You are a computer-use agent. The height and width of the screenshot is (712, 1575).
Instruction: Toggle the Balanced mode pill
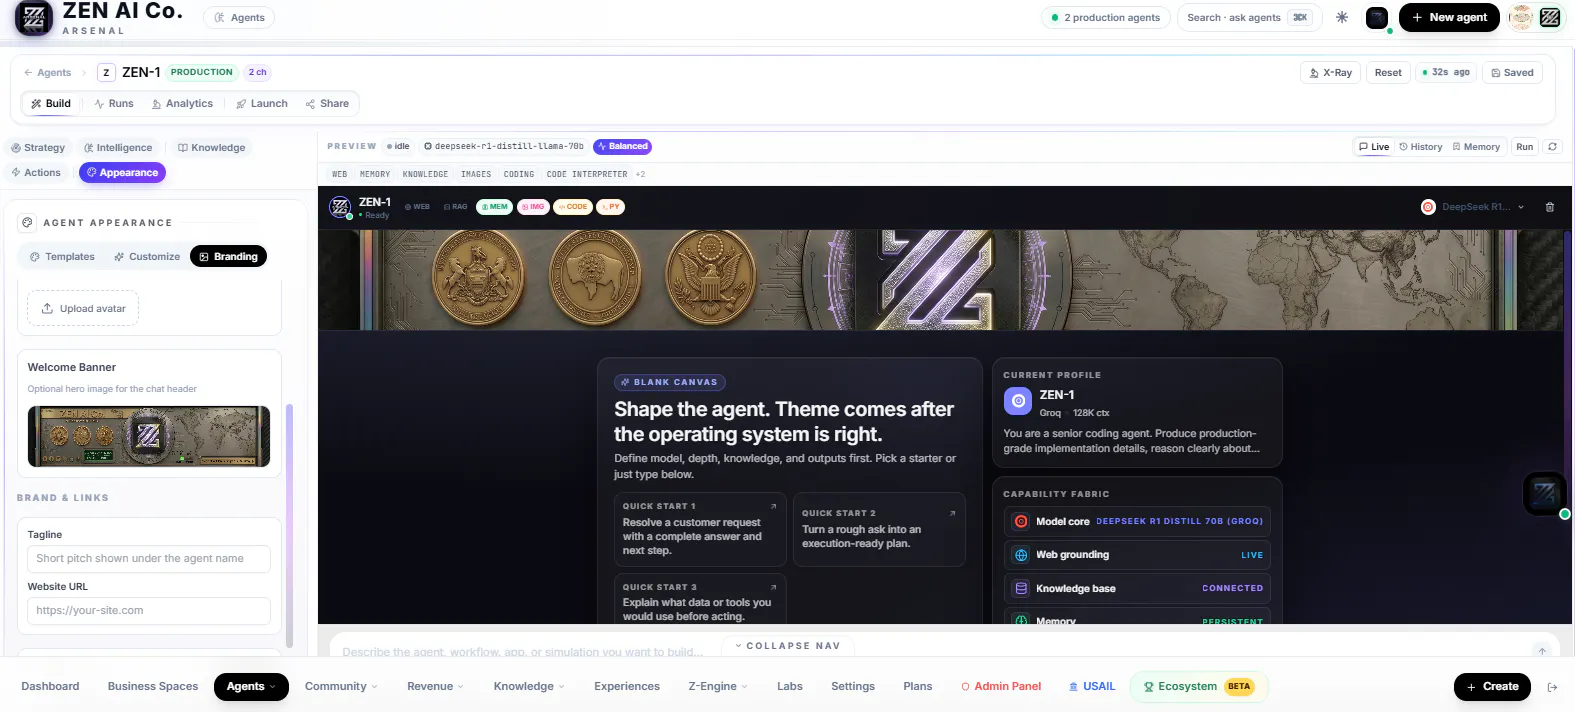pyautogui.click(x=622, y=146)
